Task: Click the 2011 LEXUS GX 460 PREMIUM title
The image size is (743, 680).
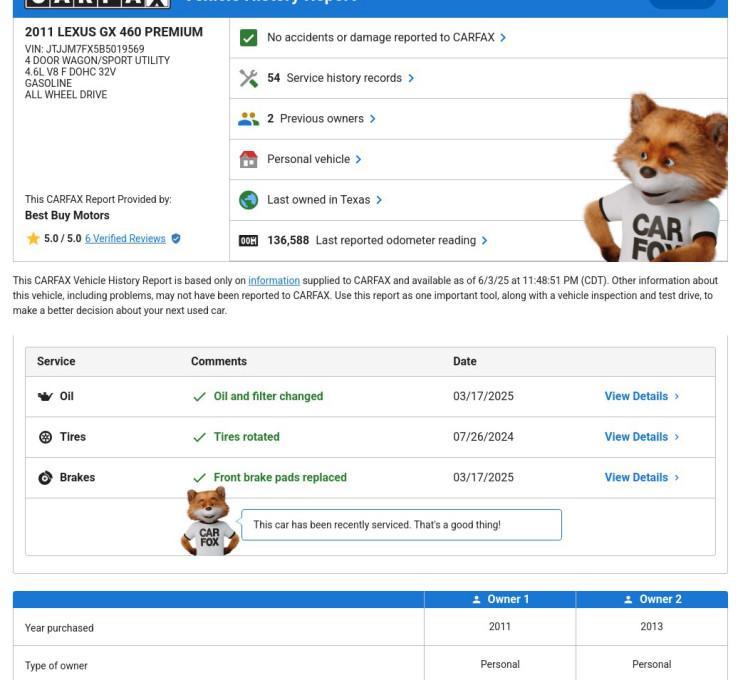Action: point(114,32)
